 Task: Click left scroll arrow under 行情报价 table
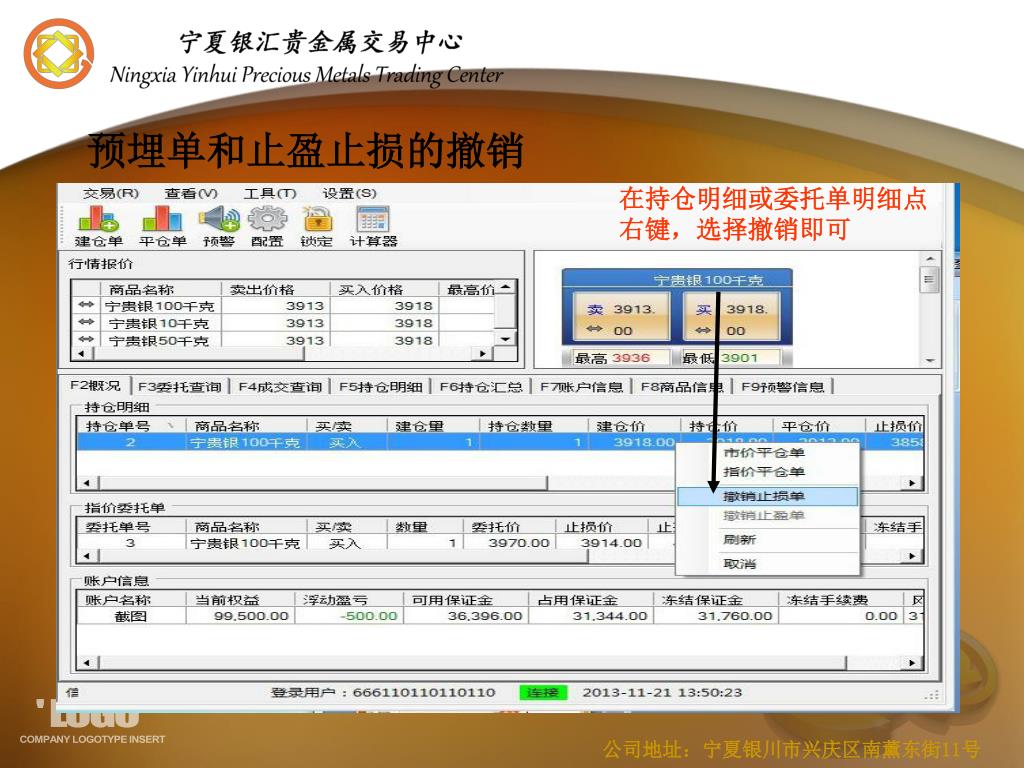tap(81, 353)
